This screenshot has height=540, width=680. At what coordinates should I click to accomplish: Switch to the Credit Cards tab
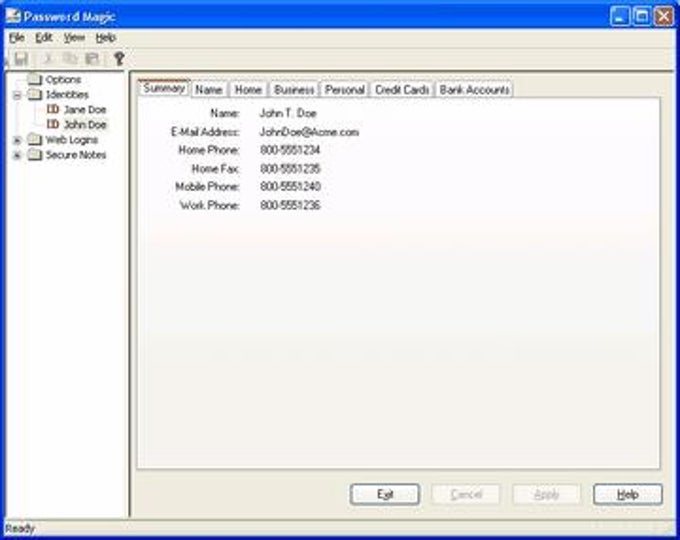pyautogui.click(x=402, y=90)
